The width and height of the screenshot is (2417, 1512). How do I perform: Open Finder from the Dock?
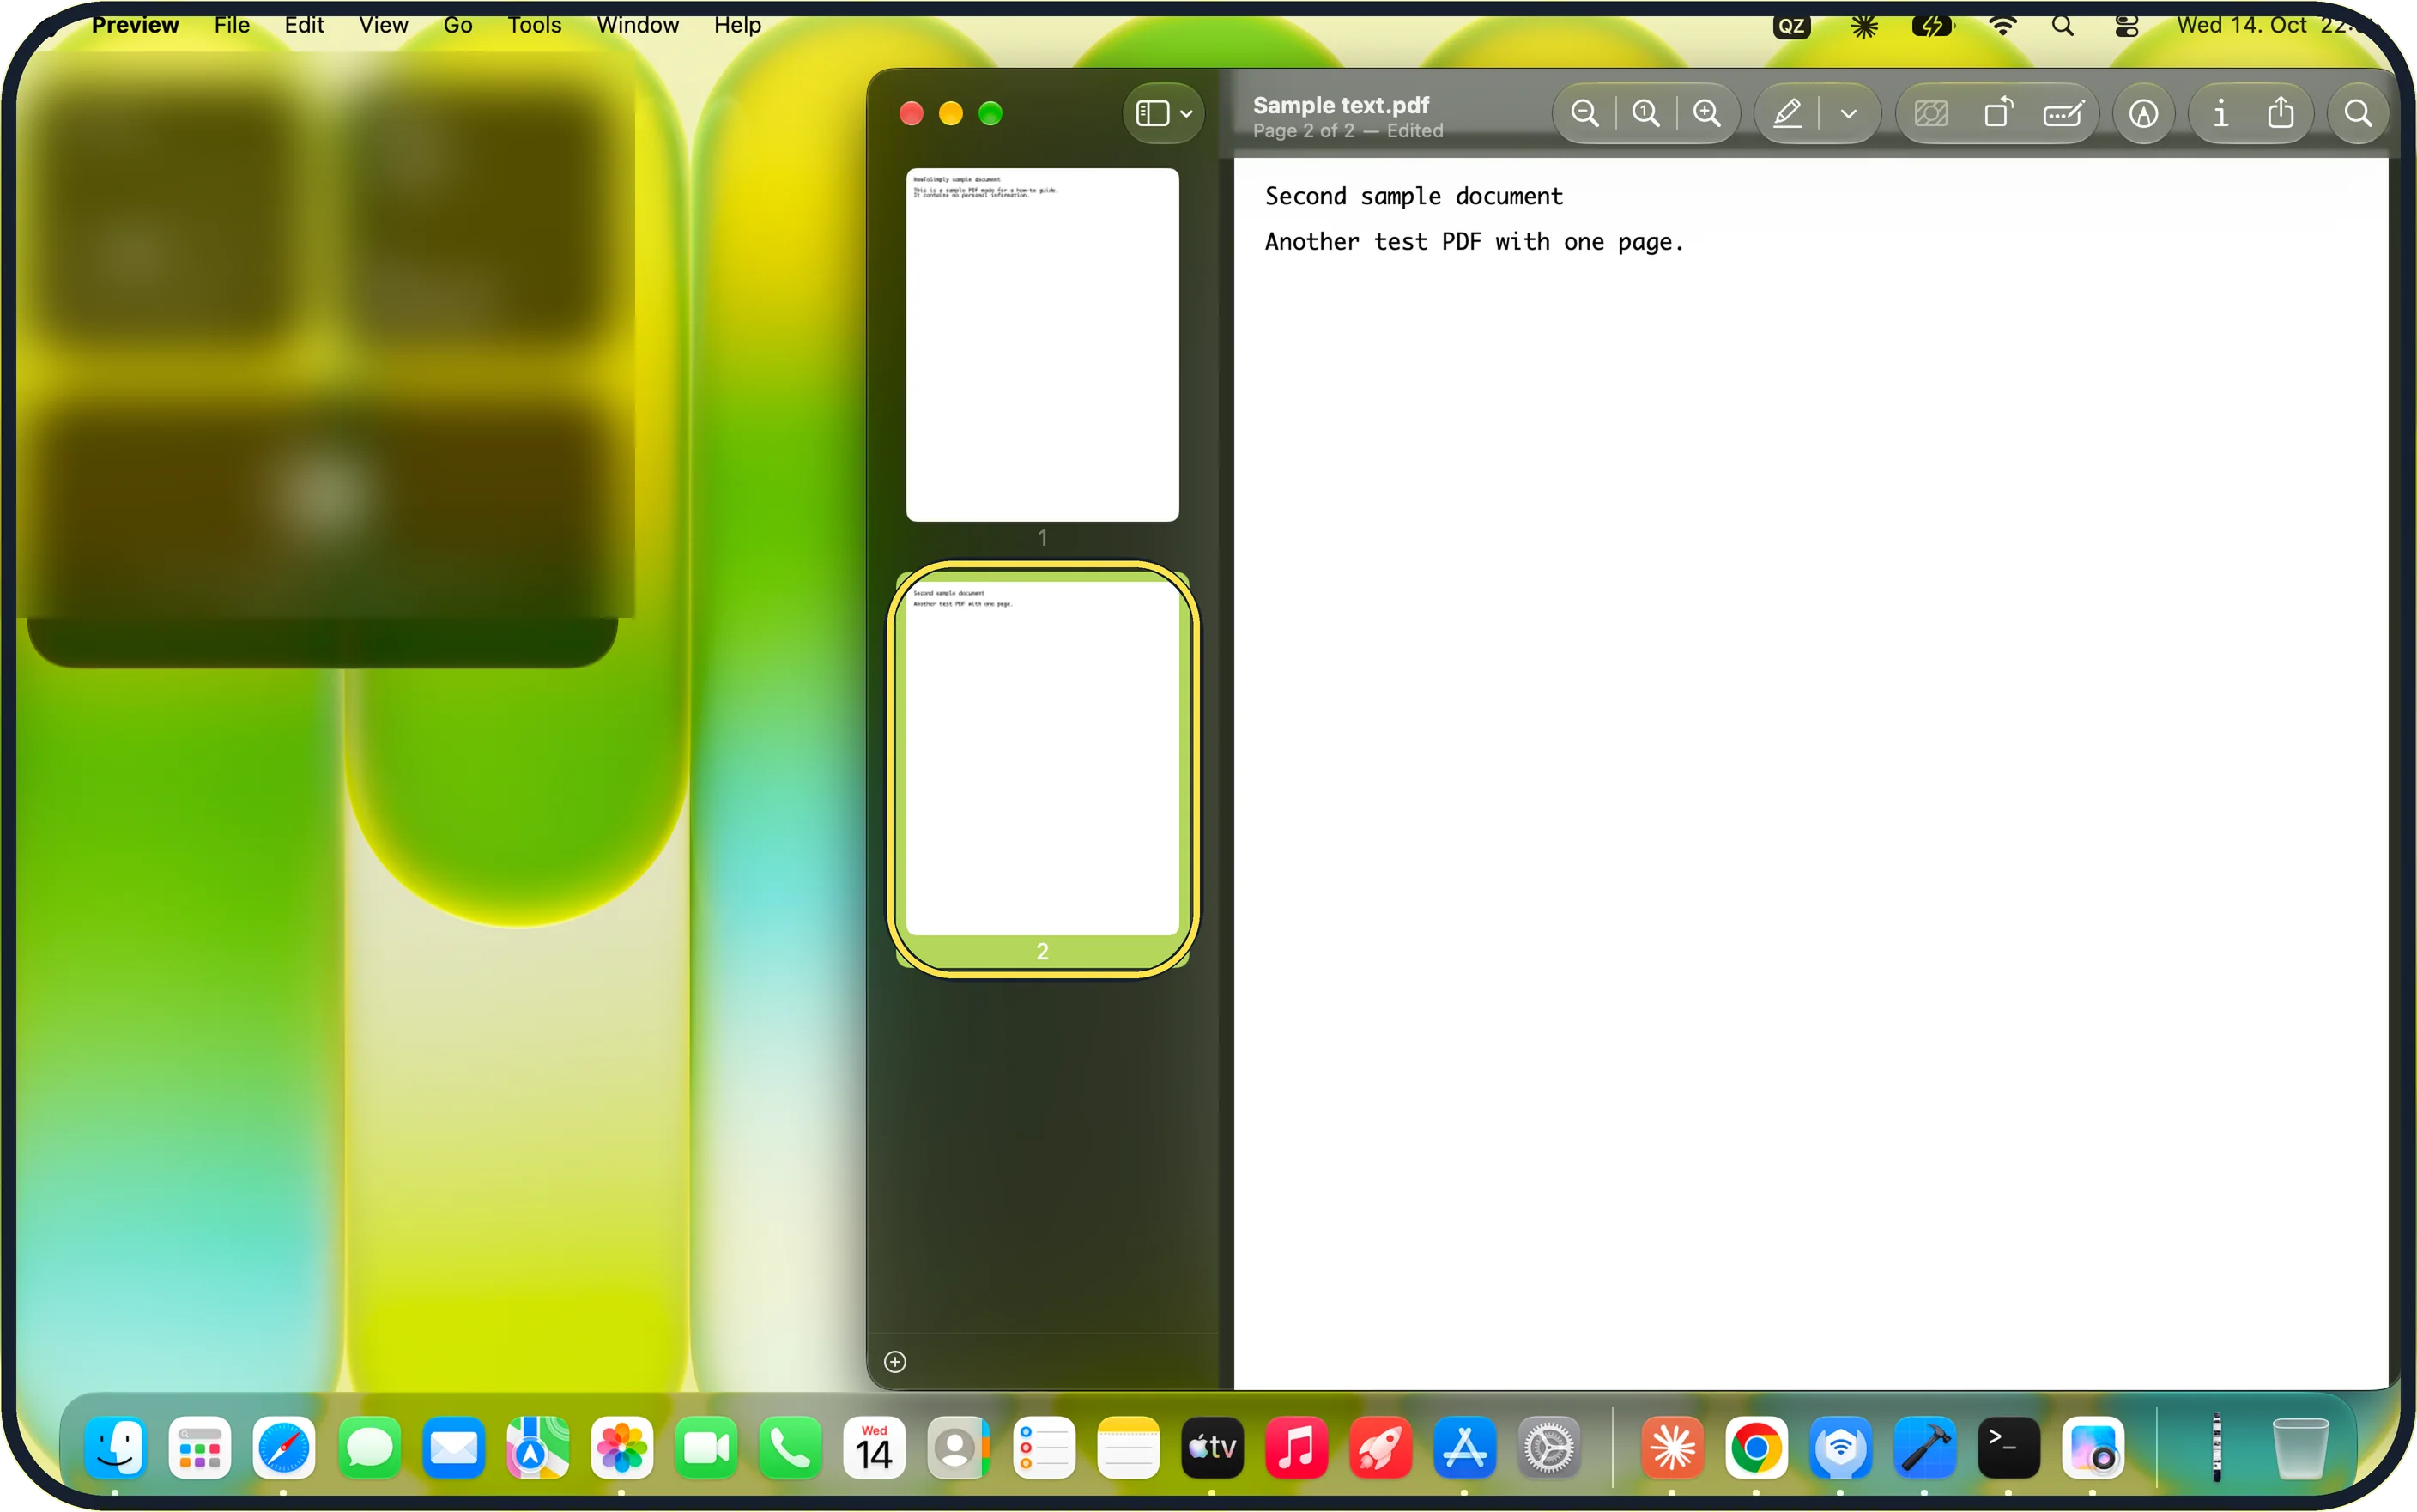pyautogui.click(x=116, y=1448)
